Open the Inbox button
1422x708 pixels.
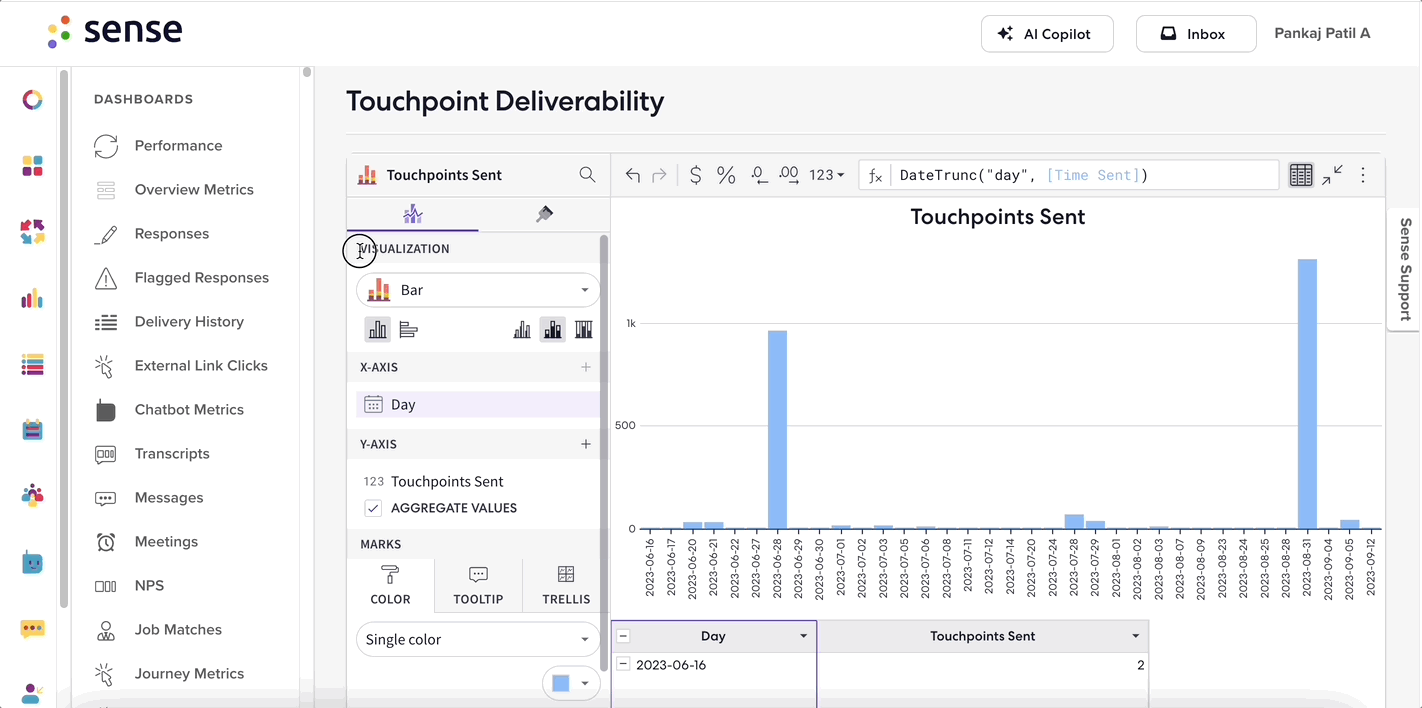tap(1196, 34)
